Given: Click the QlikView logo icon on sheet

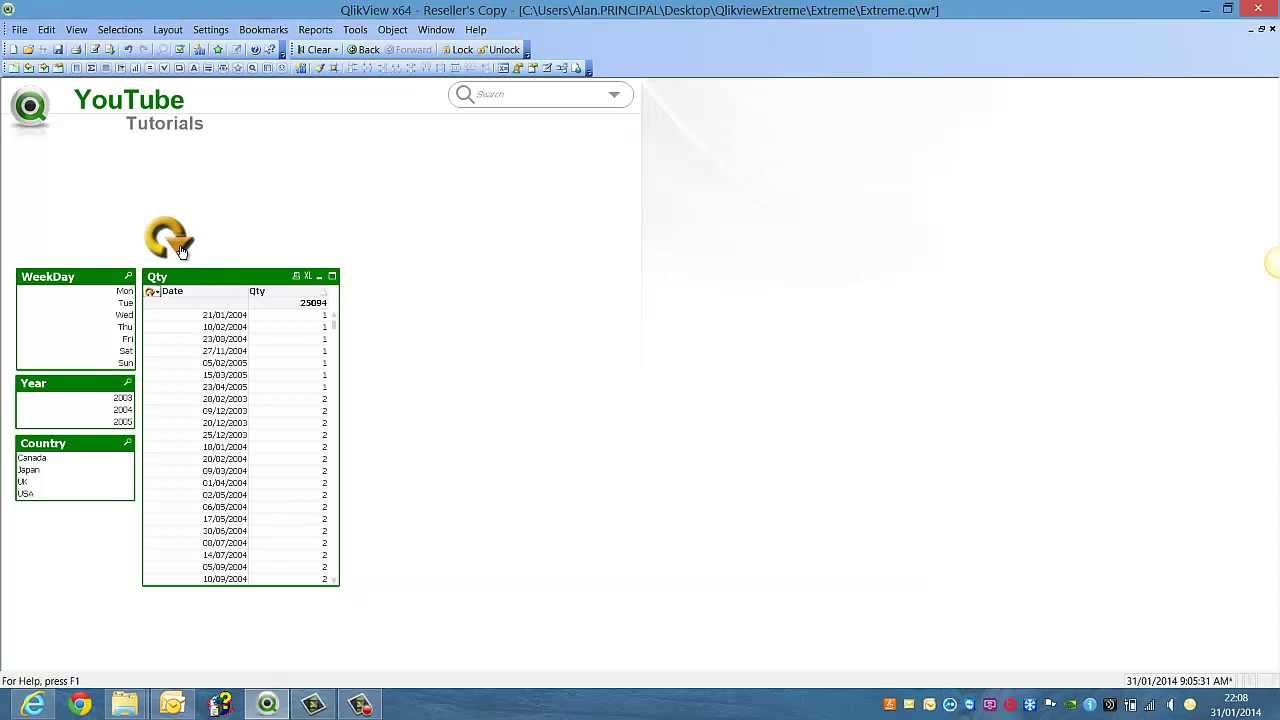Looking at the screenshot, I should pos(30,108).
